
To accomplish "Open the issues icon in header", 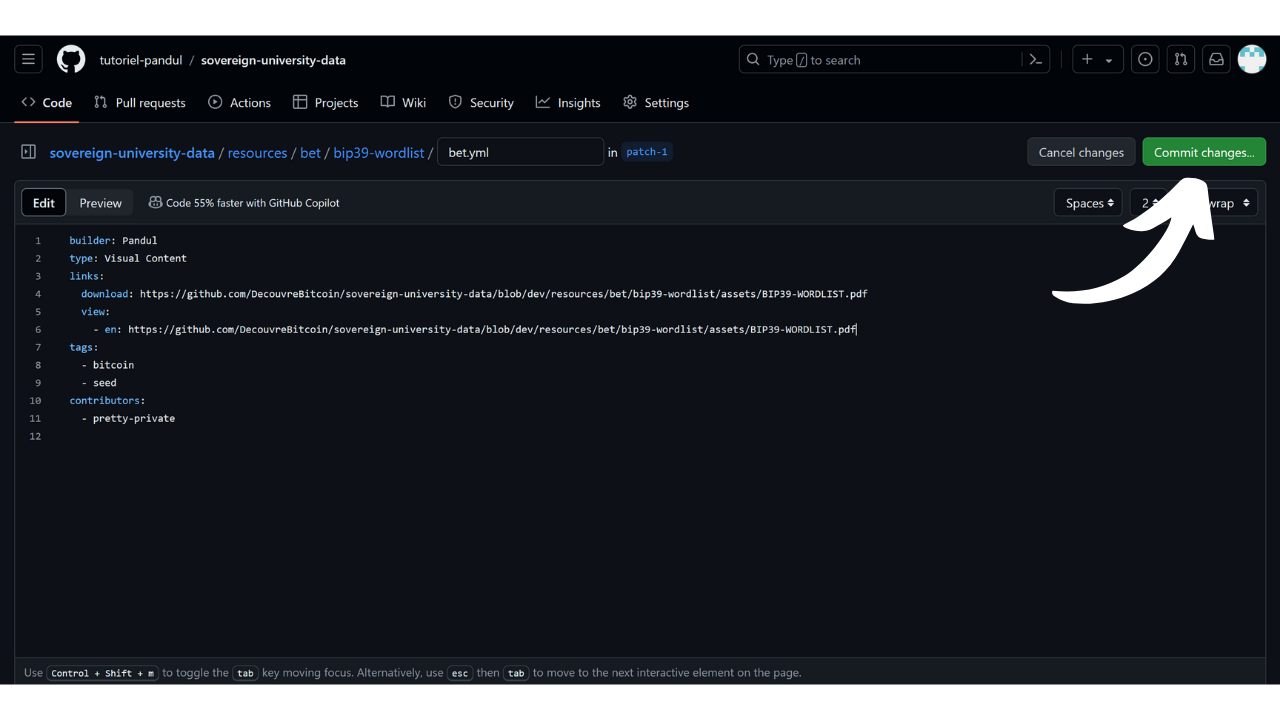I will [1145, 60].
